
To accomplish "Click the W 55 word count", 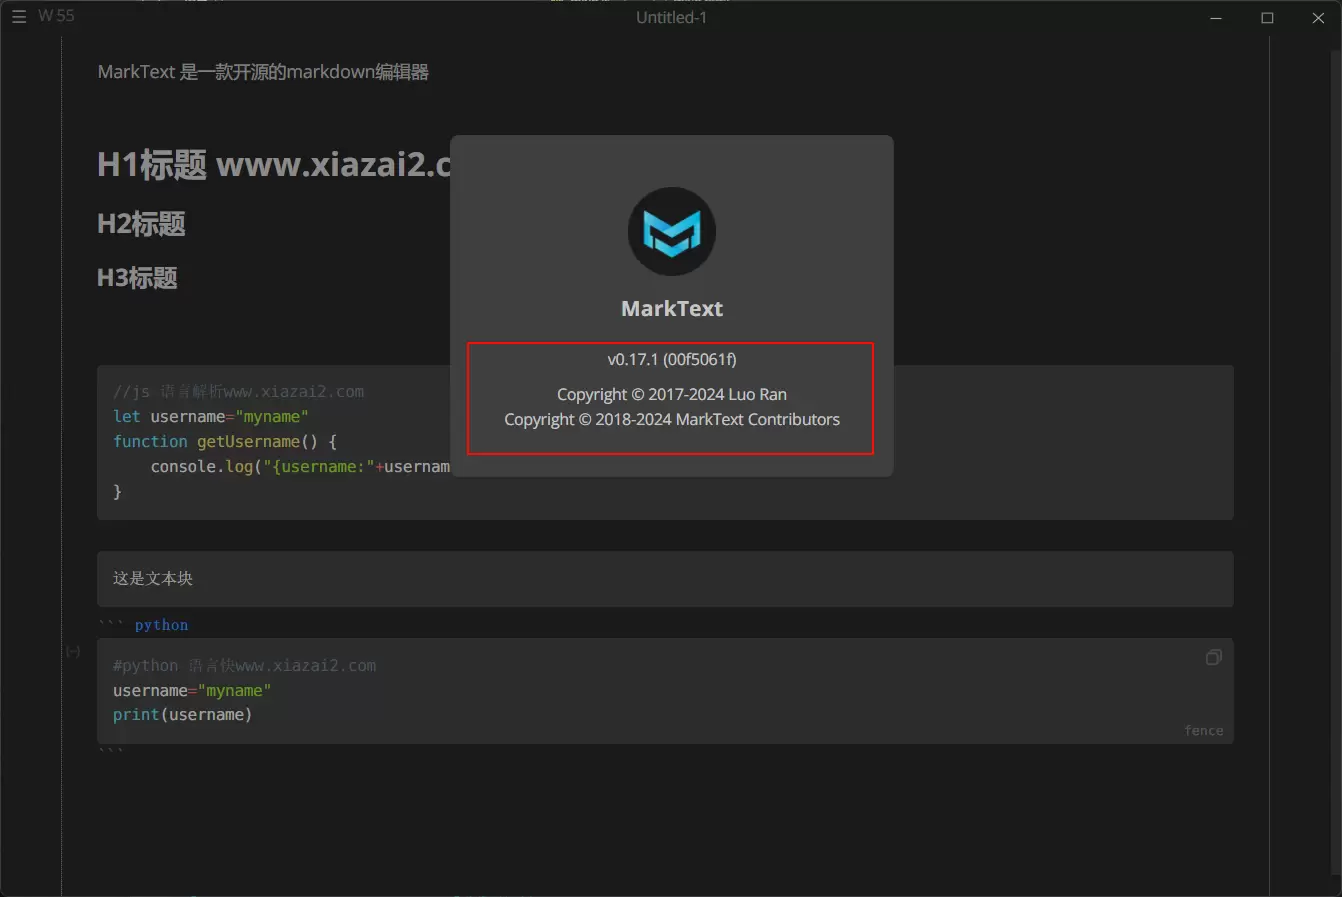I will coord(56,16).
